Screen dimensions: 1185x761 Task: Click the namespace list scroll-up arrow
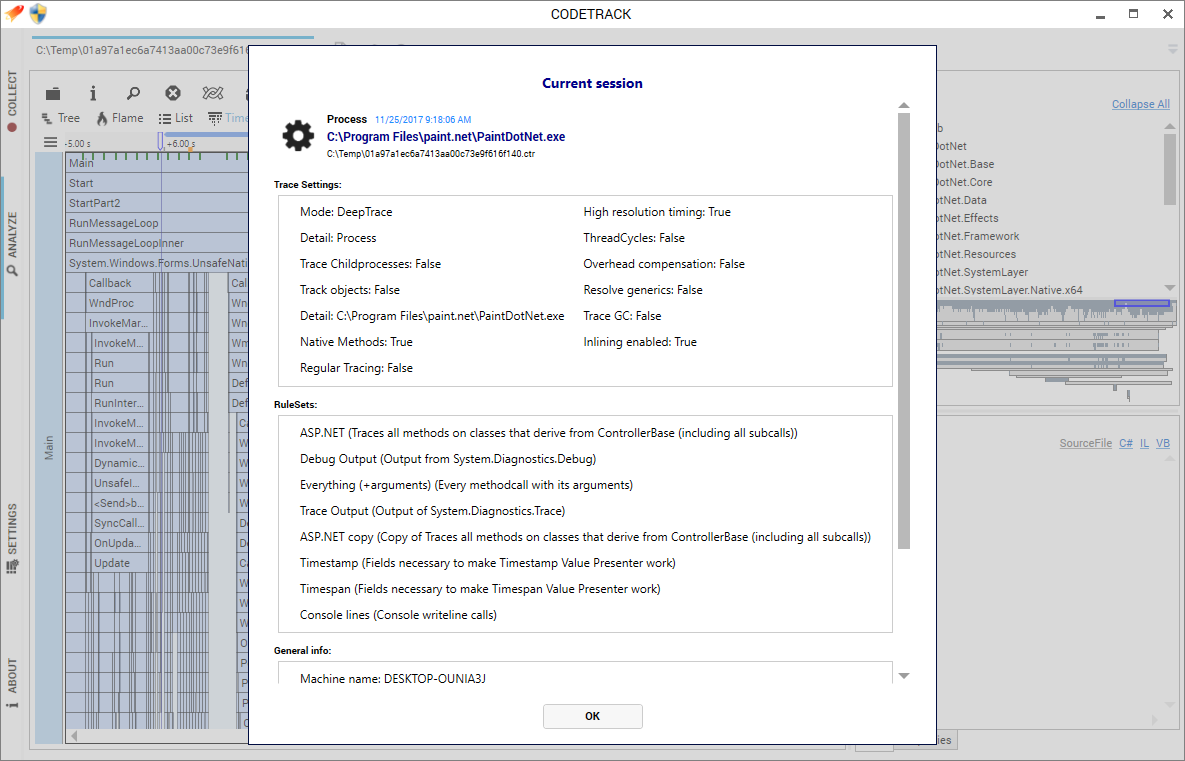tap(1170, 125)
